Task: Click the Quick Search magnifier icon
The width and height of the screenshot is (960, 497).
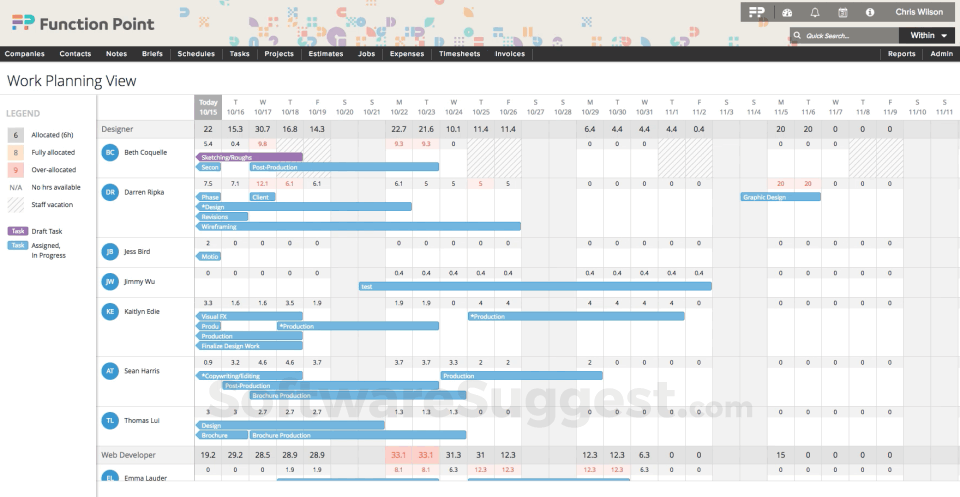Action: tap(797, 35)
